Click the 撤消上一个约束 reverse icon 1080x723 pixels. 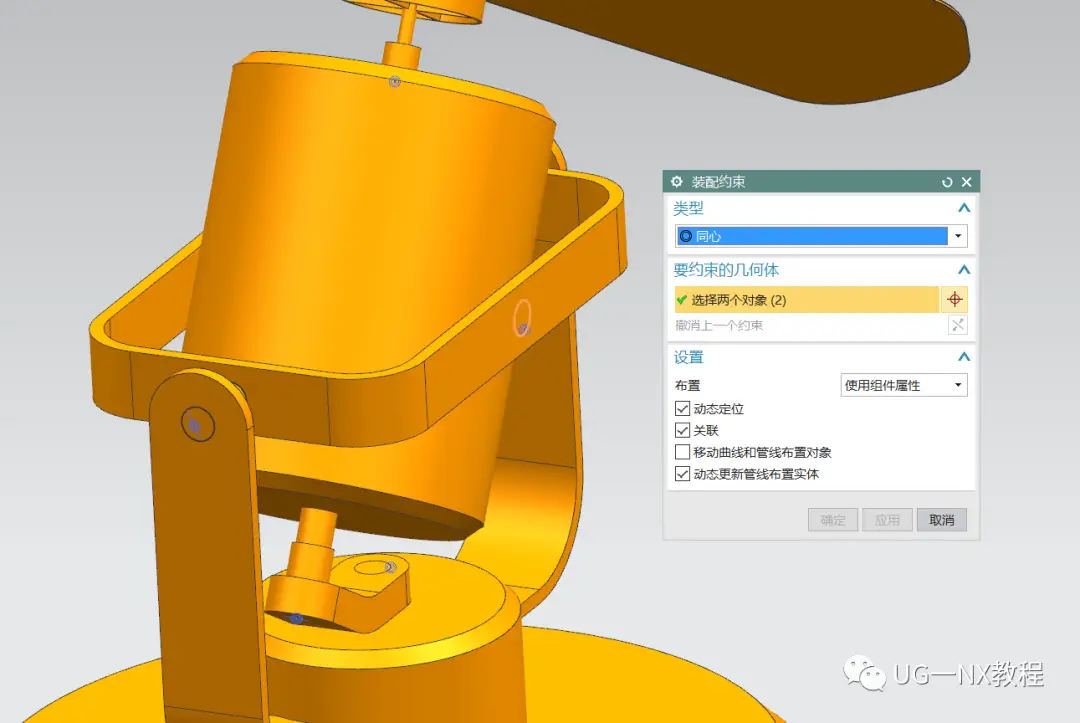957,325
